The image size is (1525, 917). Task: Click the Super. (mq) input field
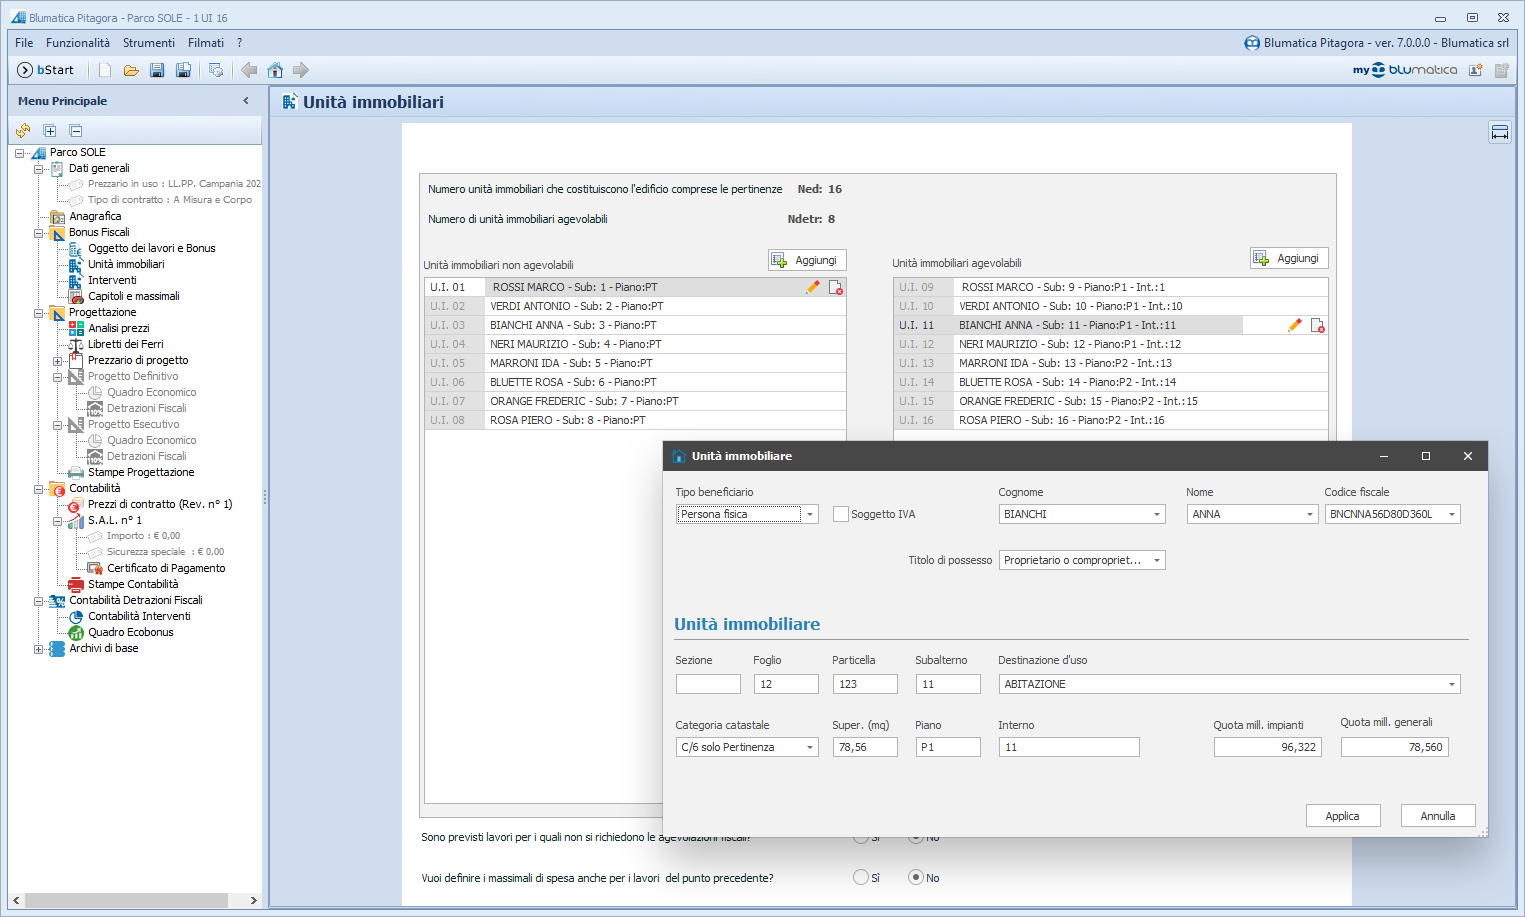(865, 747)
